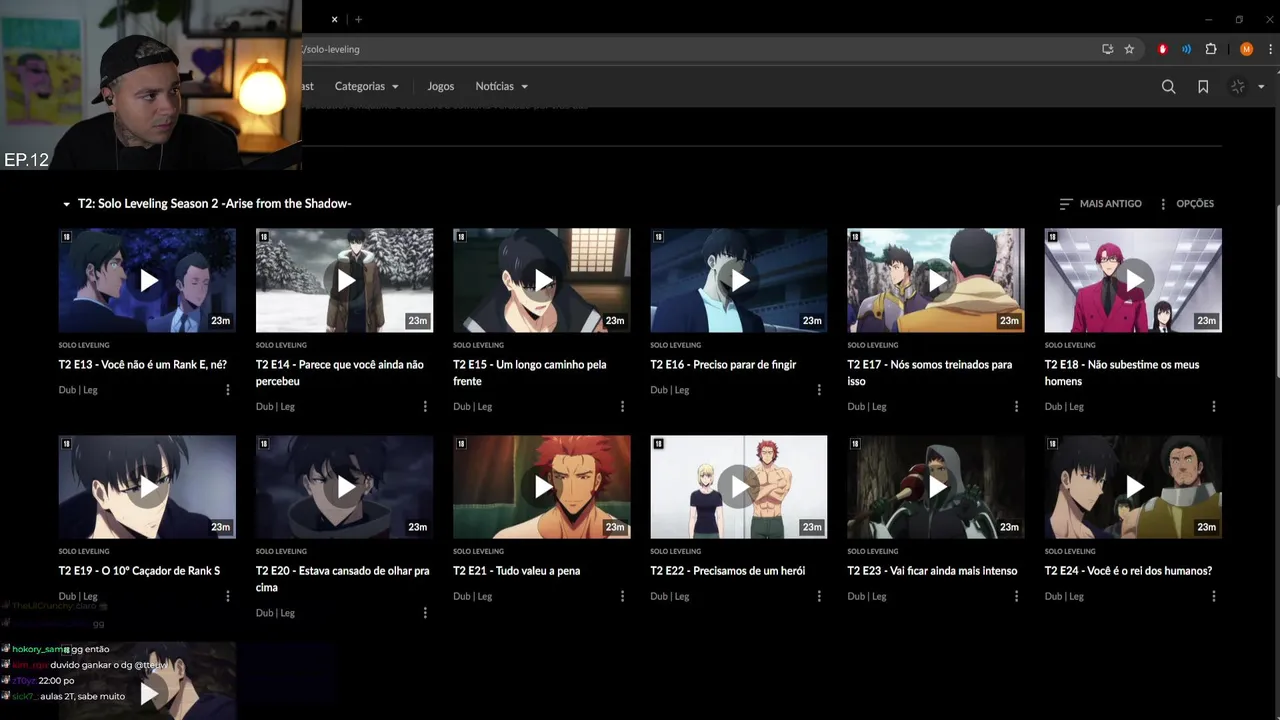Open more options for episode T2 E19
The image size is (1280, 720).
point(228,596)
